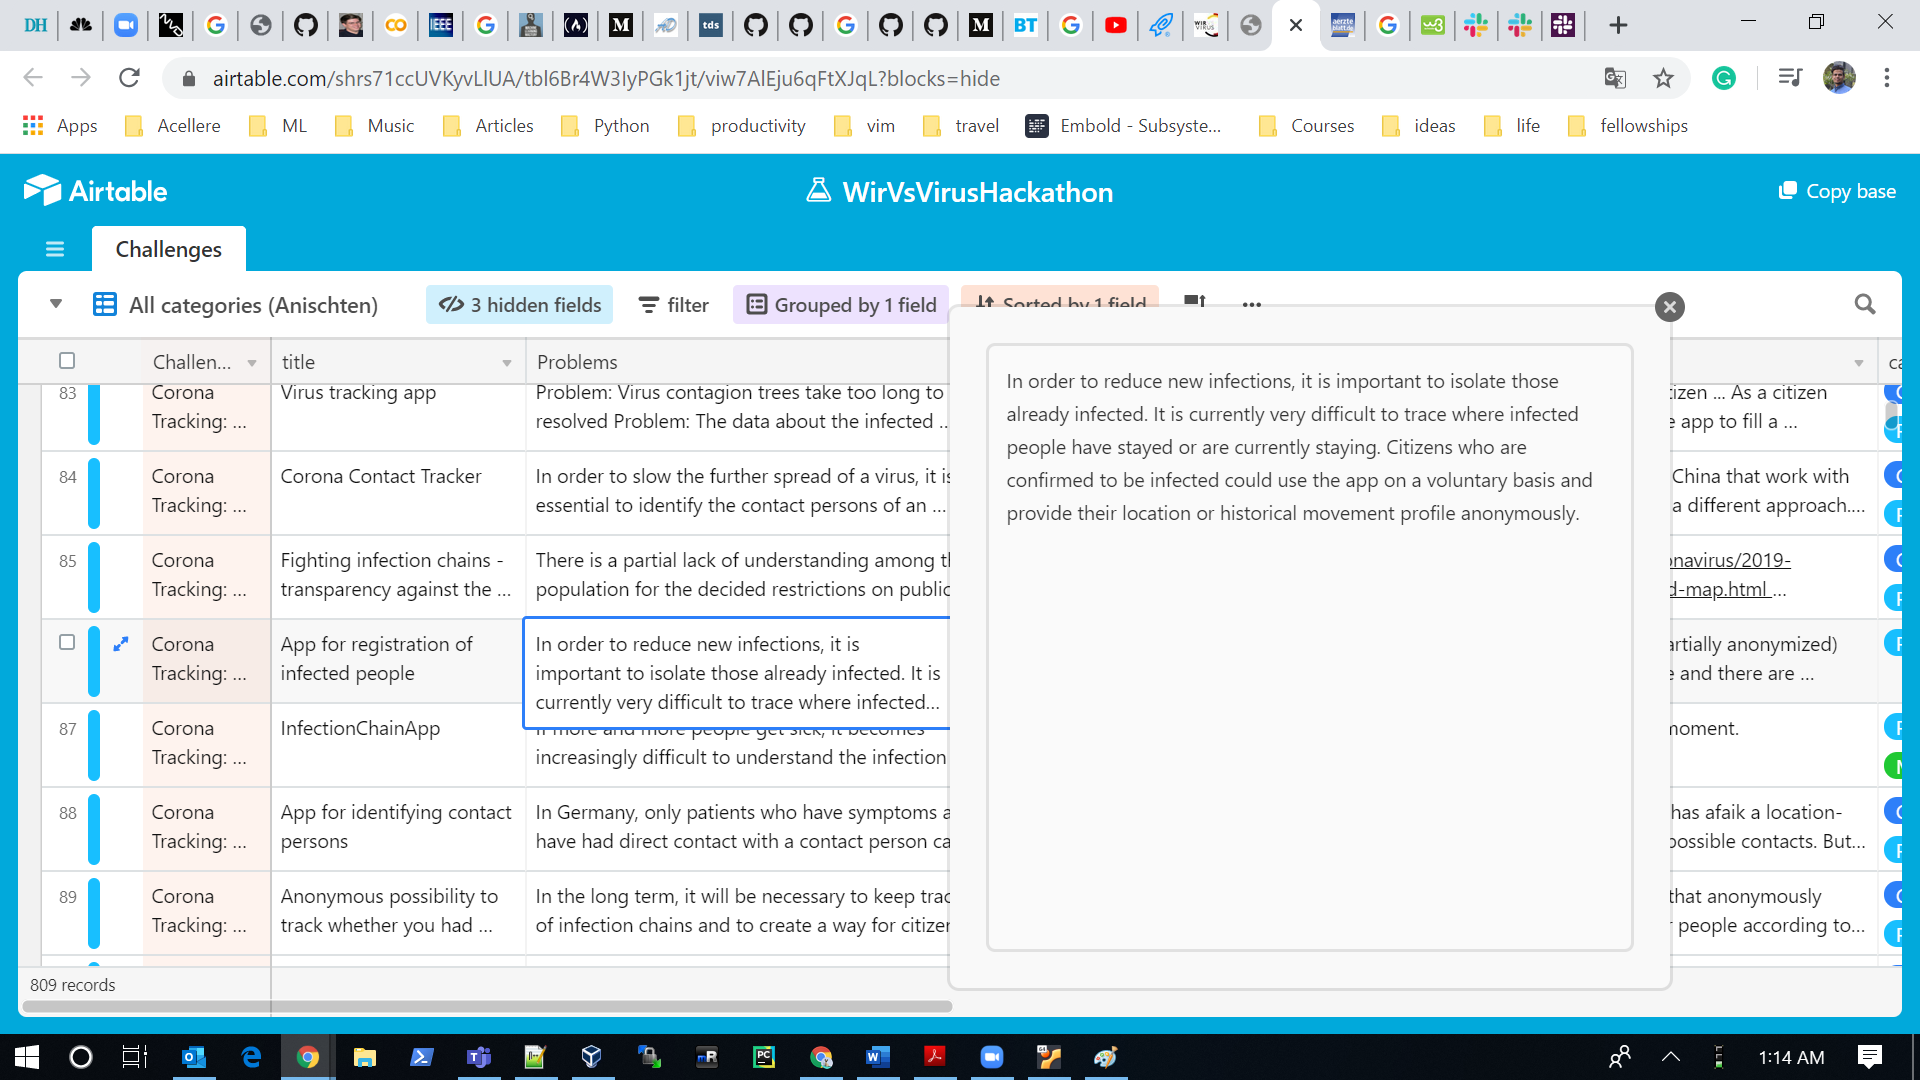Open Task View in the taskbar

[134, 1057]
